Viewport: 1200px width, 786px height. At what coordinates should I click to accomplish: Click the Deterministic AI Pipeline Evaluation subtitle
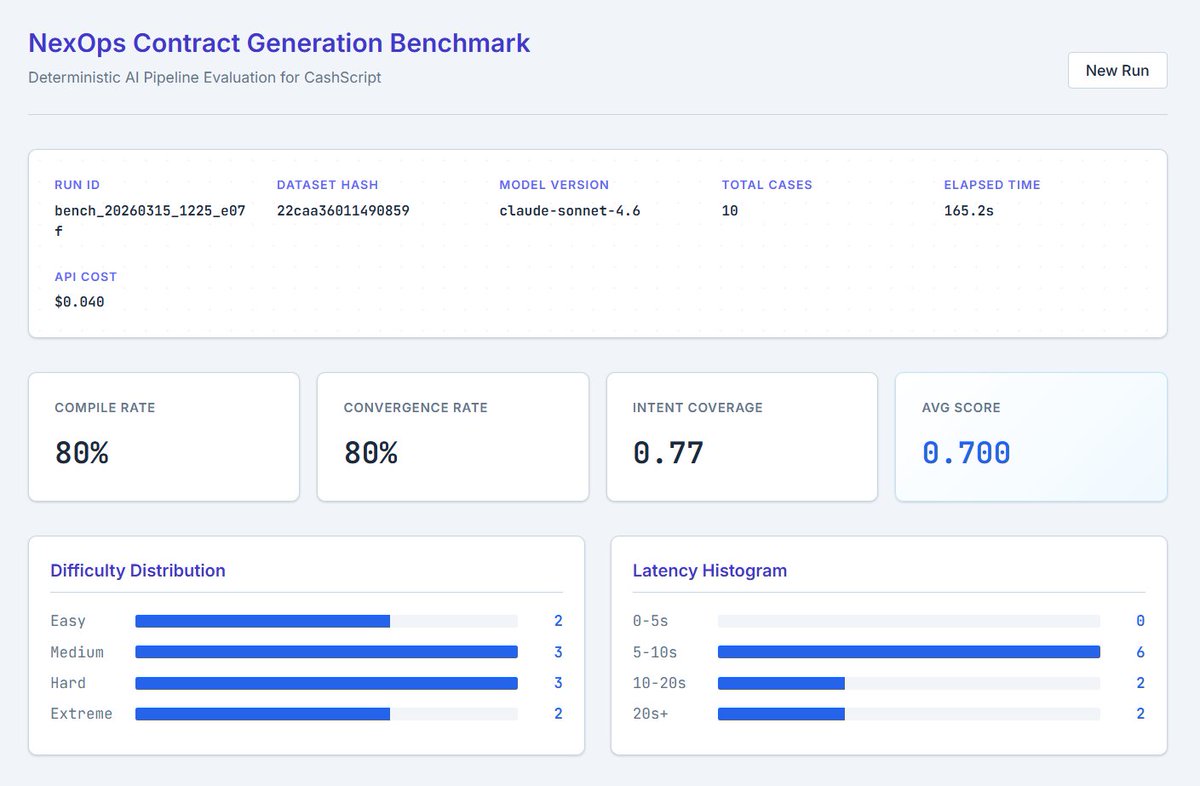205,77
